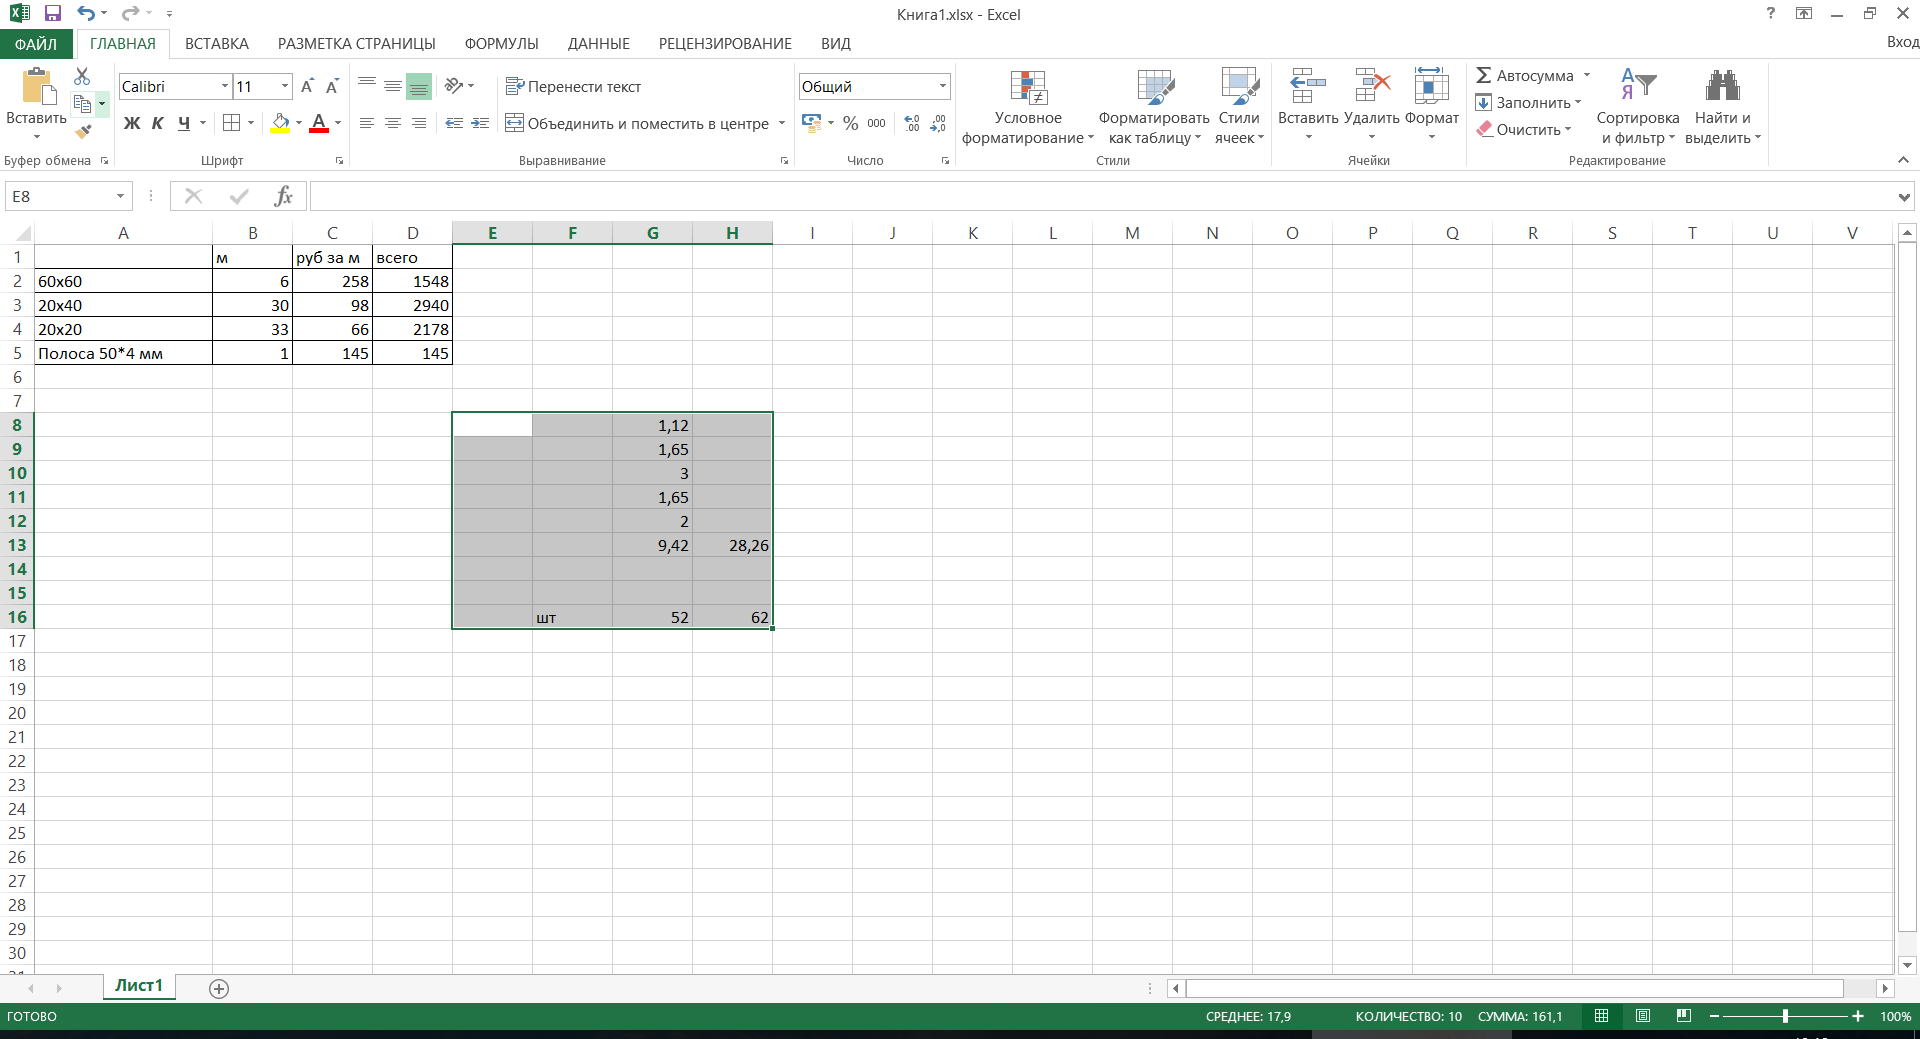Click the Cut scissors icon

click(x=82, y=77)
